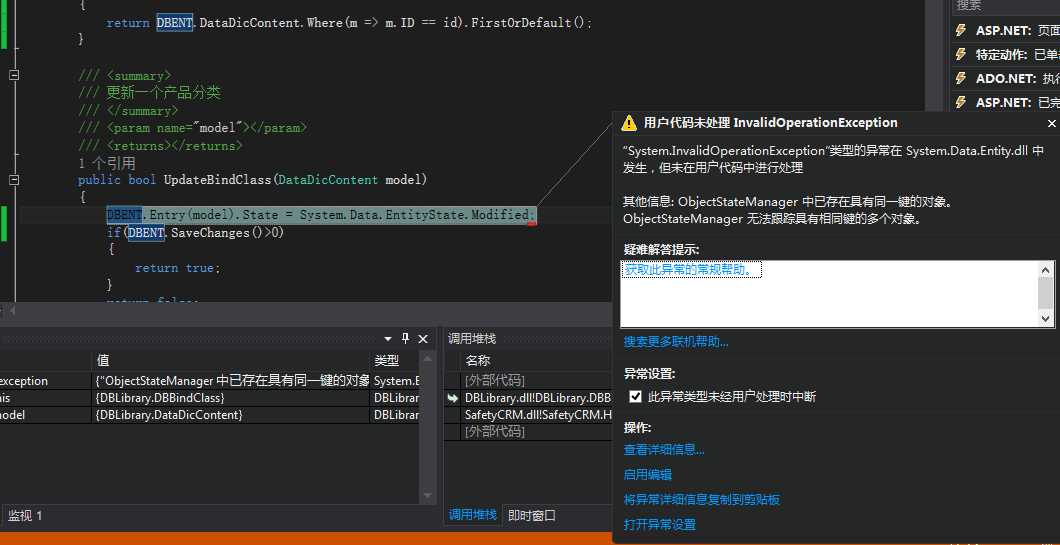Click the 特定动作 event lightning icon
The image size is (1060, 545).
click(961, 55)
